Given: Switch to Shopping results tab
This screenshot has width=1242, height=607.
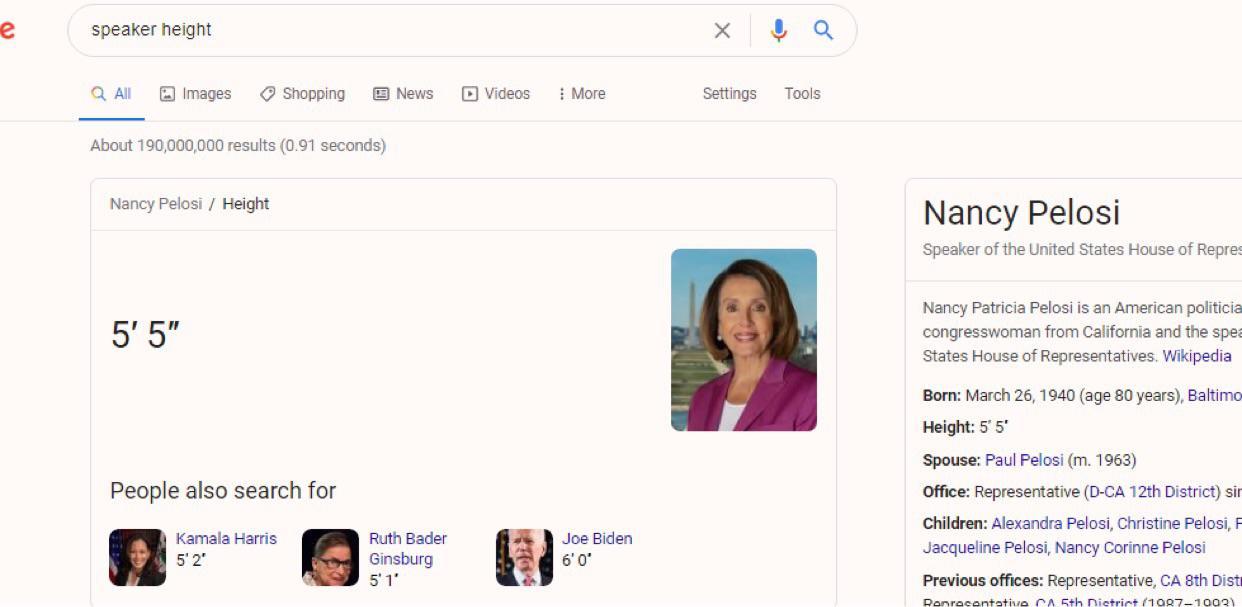Looking at the screenshot, I should tap(302, 93).
